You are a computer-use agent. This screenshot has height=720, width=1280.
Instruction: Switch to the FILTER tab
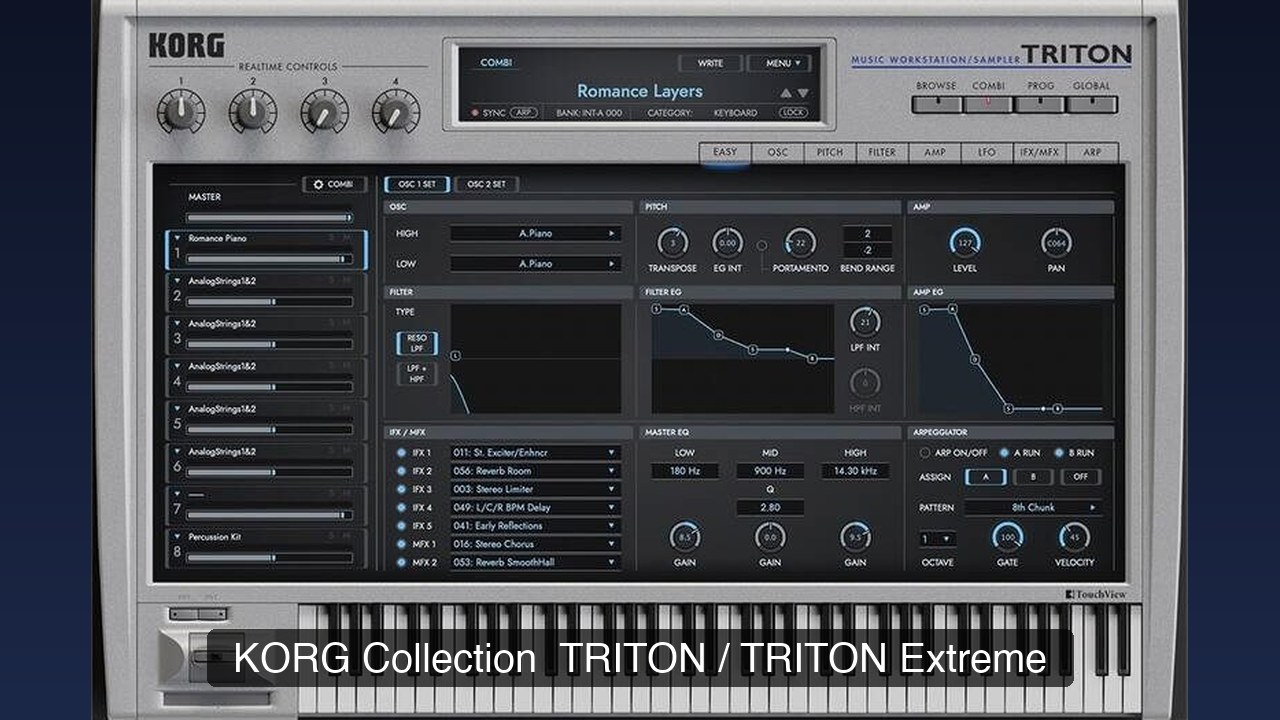pos(882,153)
